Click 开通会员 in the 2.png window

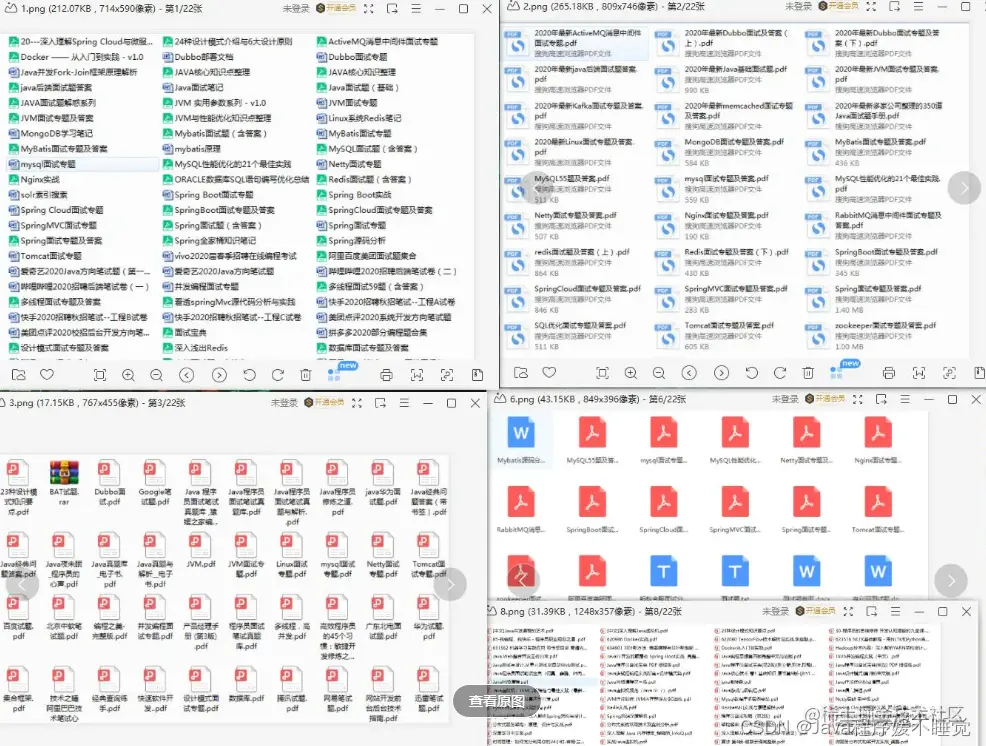point(838,6)
